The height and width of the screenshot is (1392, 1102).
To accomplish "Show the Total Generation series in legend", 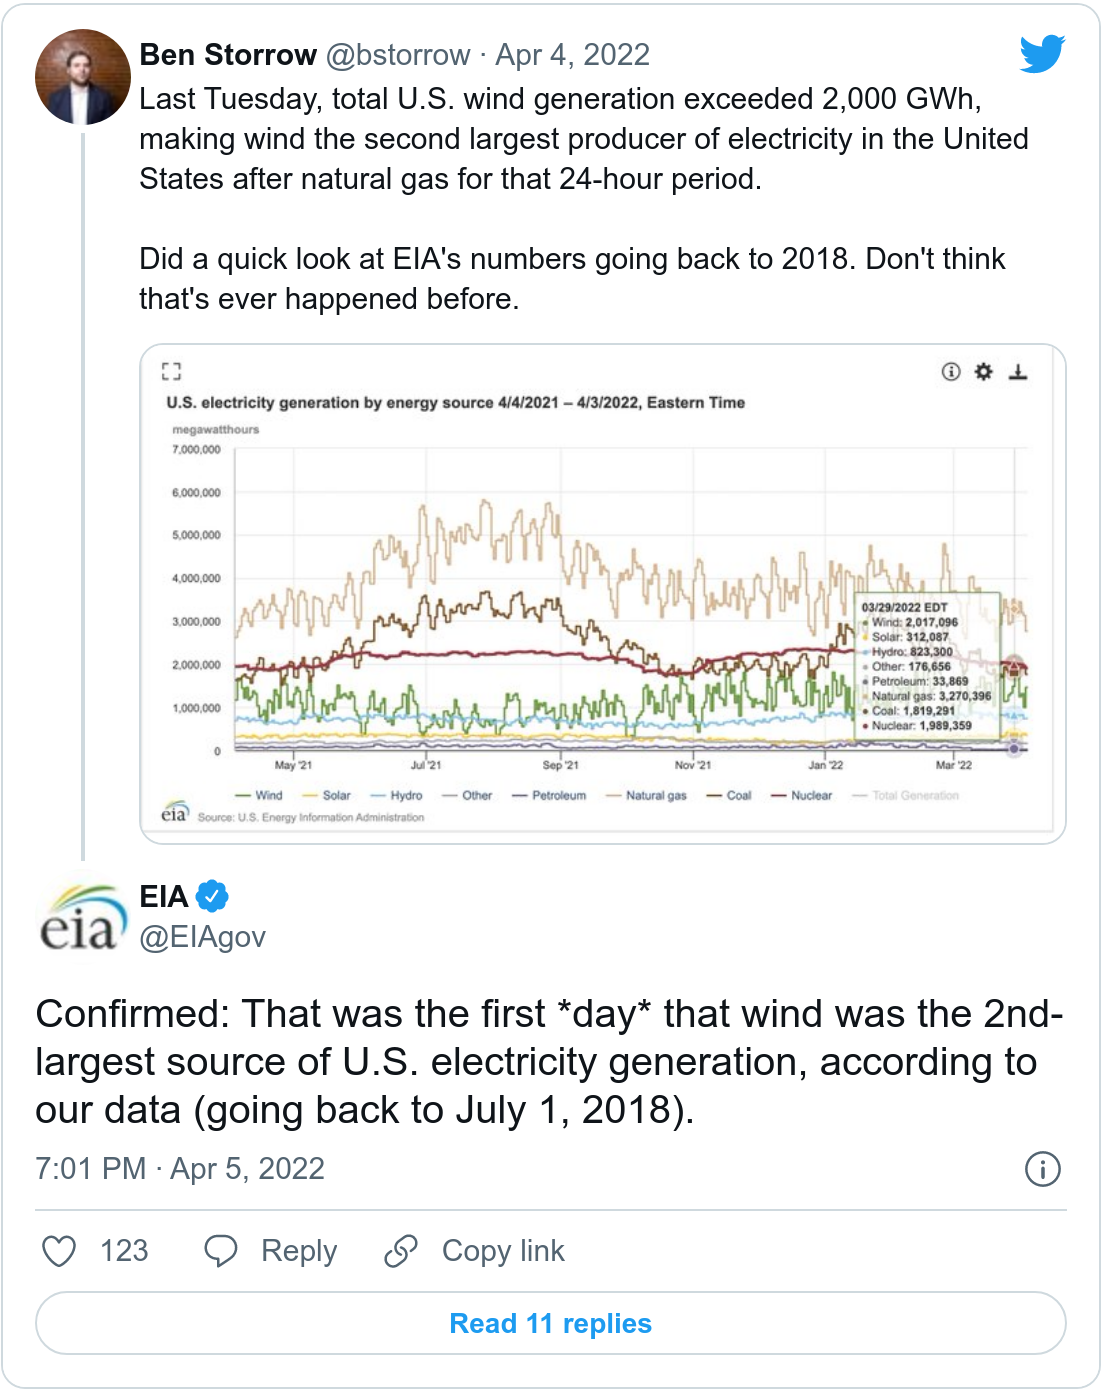I will pyautogui.click(x=906, y=796).
